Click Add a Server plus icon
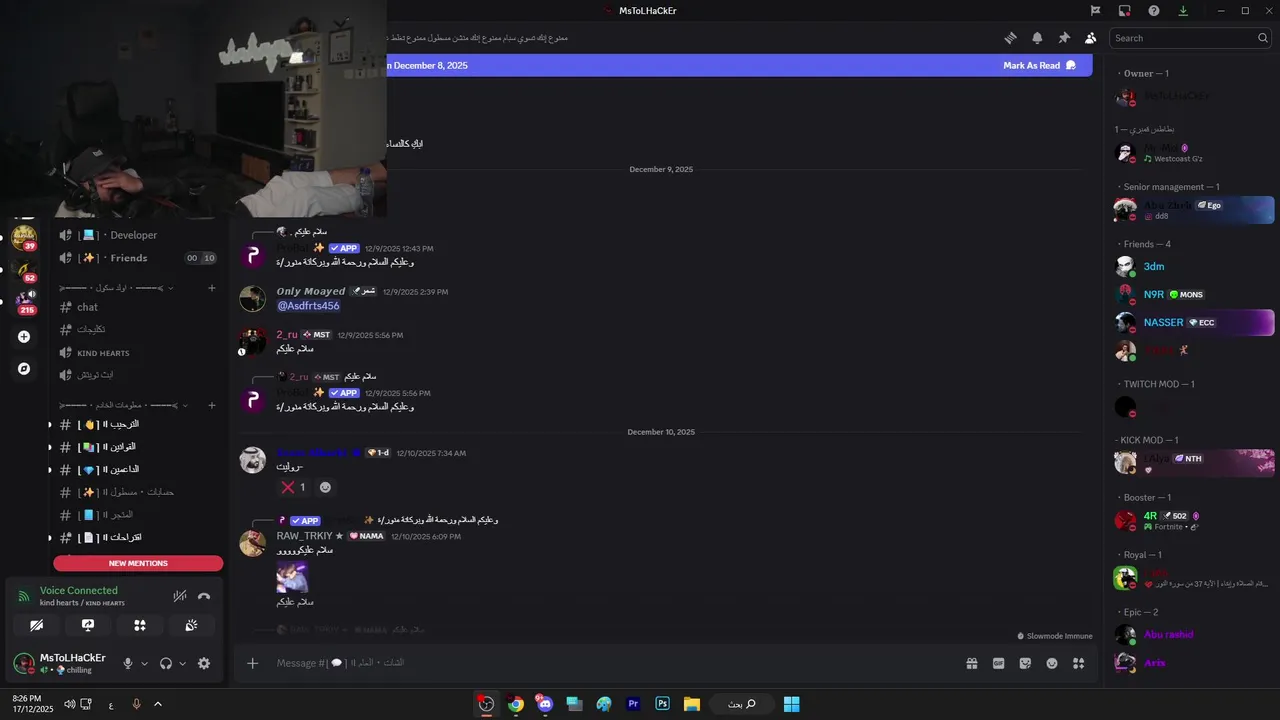 (24, 337)
